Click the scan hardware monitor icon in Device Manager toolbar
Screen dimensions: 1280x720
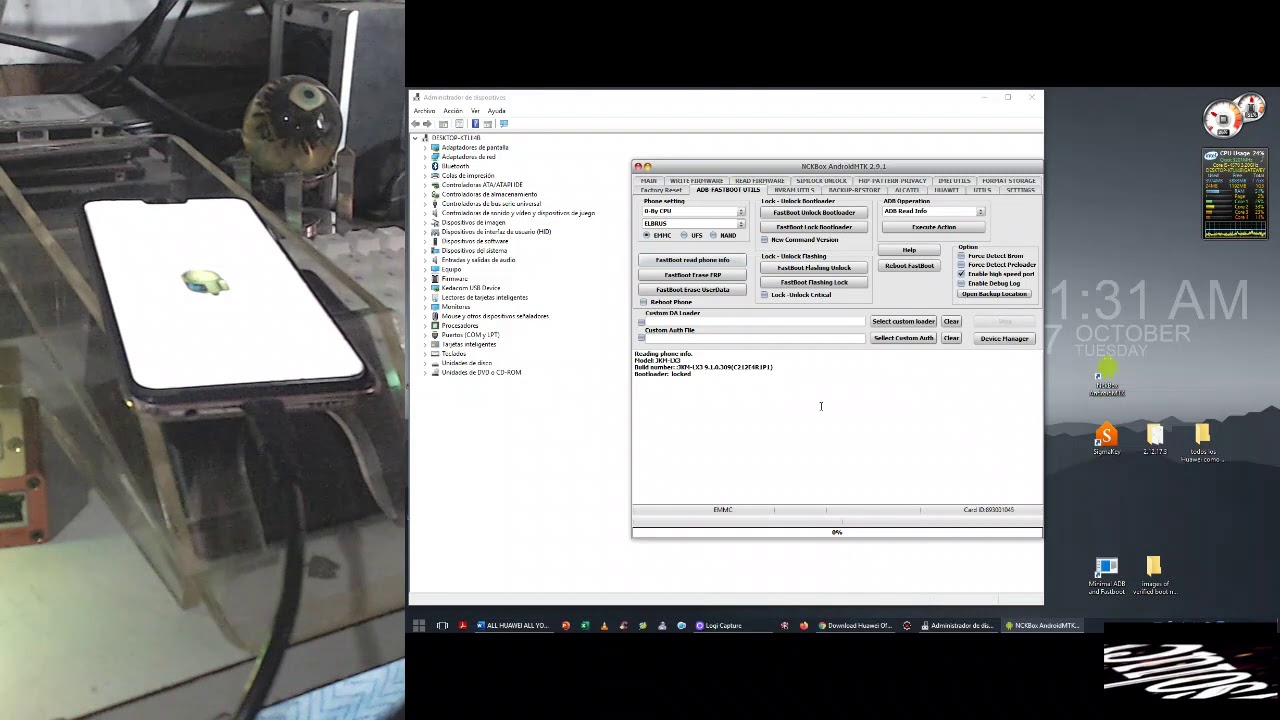504,124
